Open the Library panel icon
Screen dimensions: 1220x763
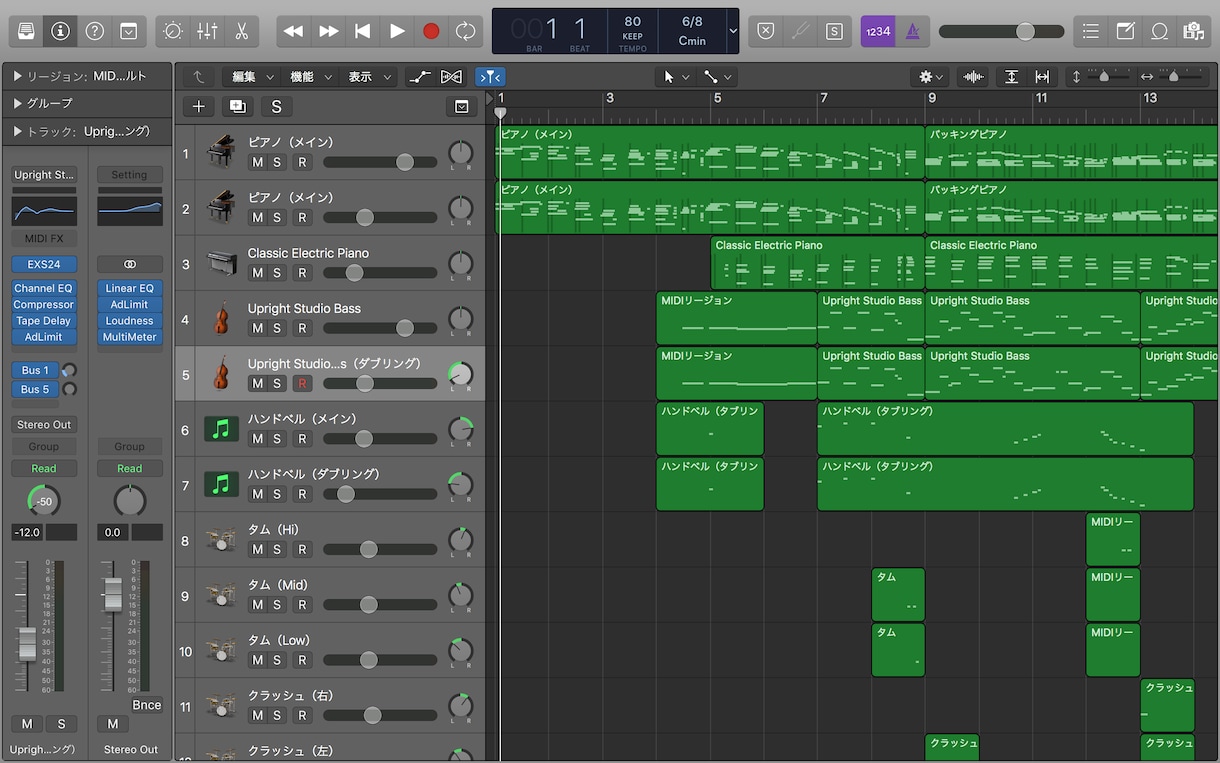click(26, 31)
